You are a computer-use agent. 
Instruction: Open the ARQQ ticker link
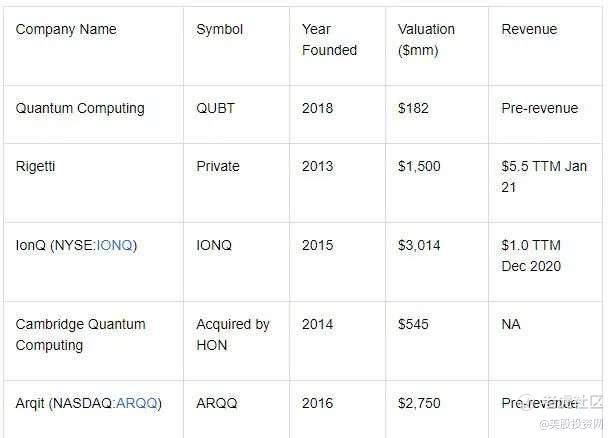pos(138,403)
